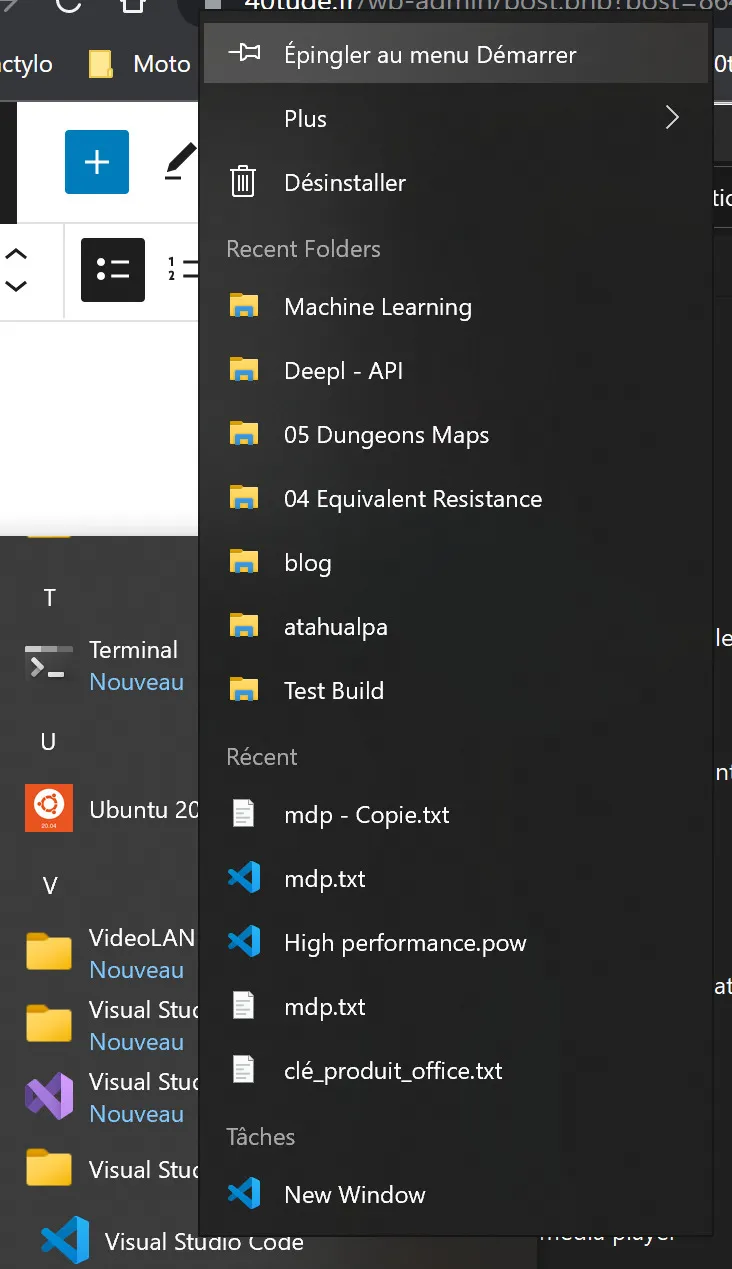Move block up with up chevron

[16, 254]
